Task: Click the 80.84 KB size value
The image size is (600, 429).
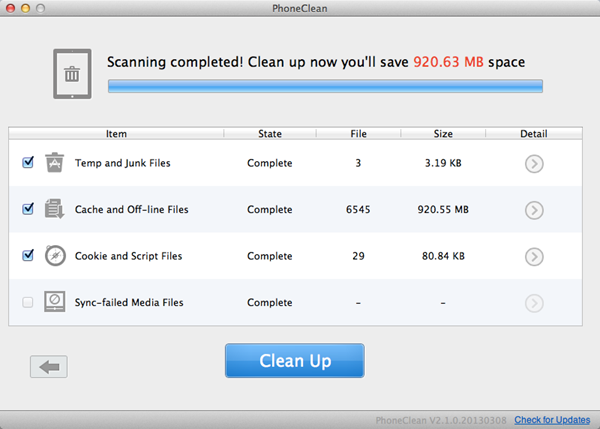Action: point(443,256)
